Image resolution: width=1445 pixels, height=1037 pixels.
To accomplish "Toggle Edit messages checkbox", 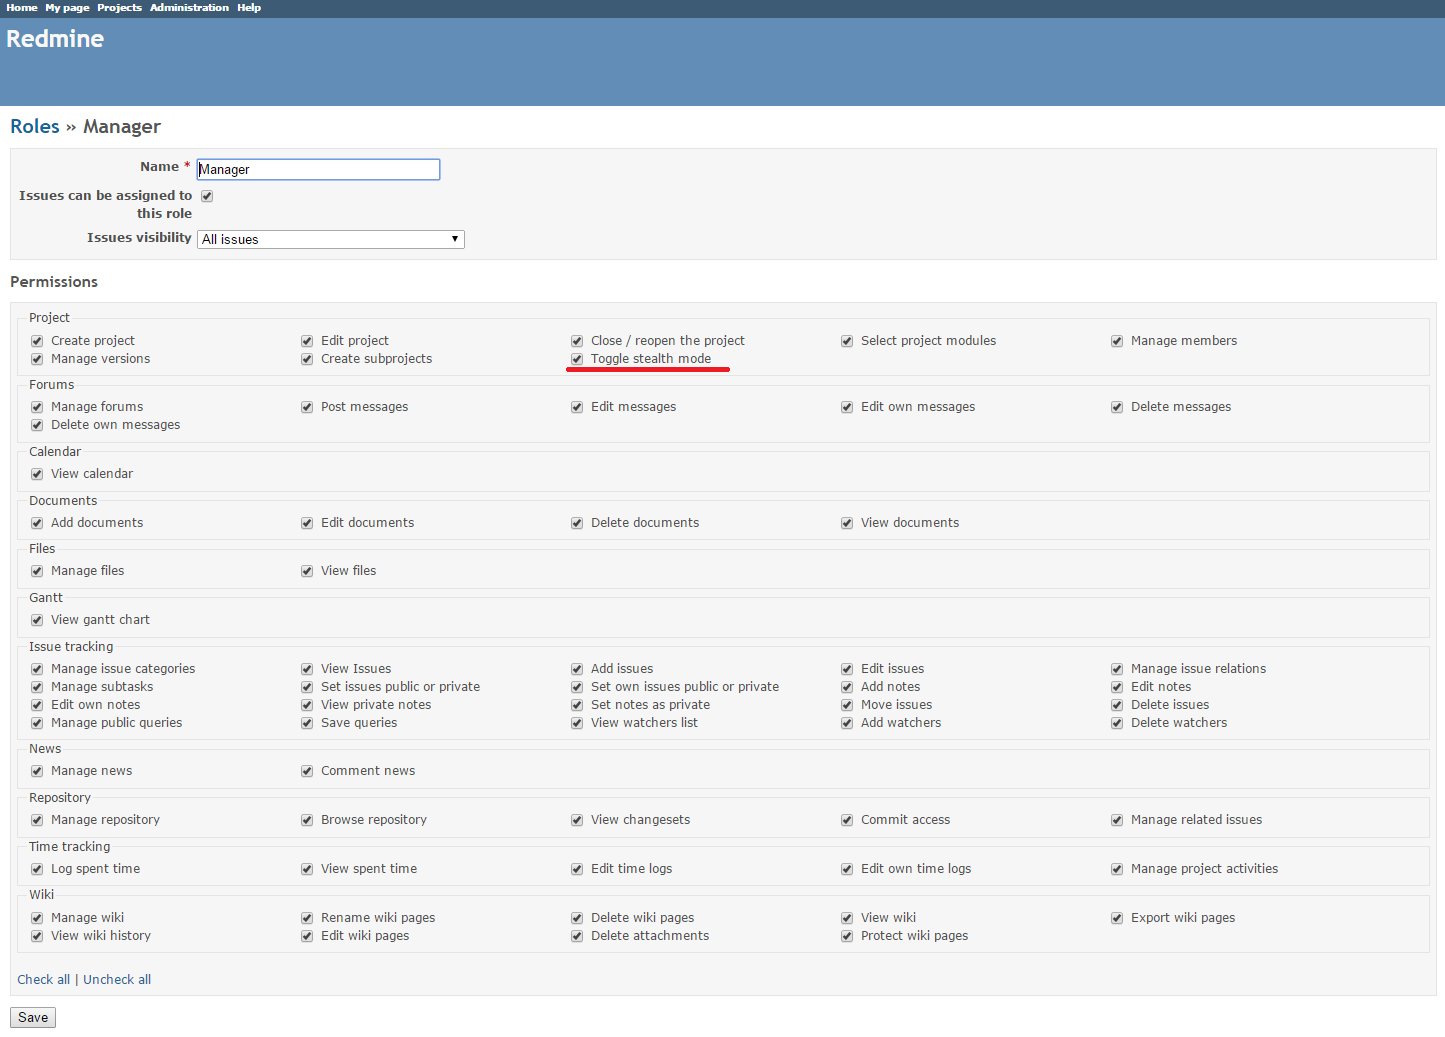I will [x=577, y=407].
